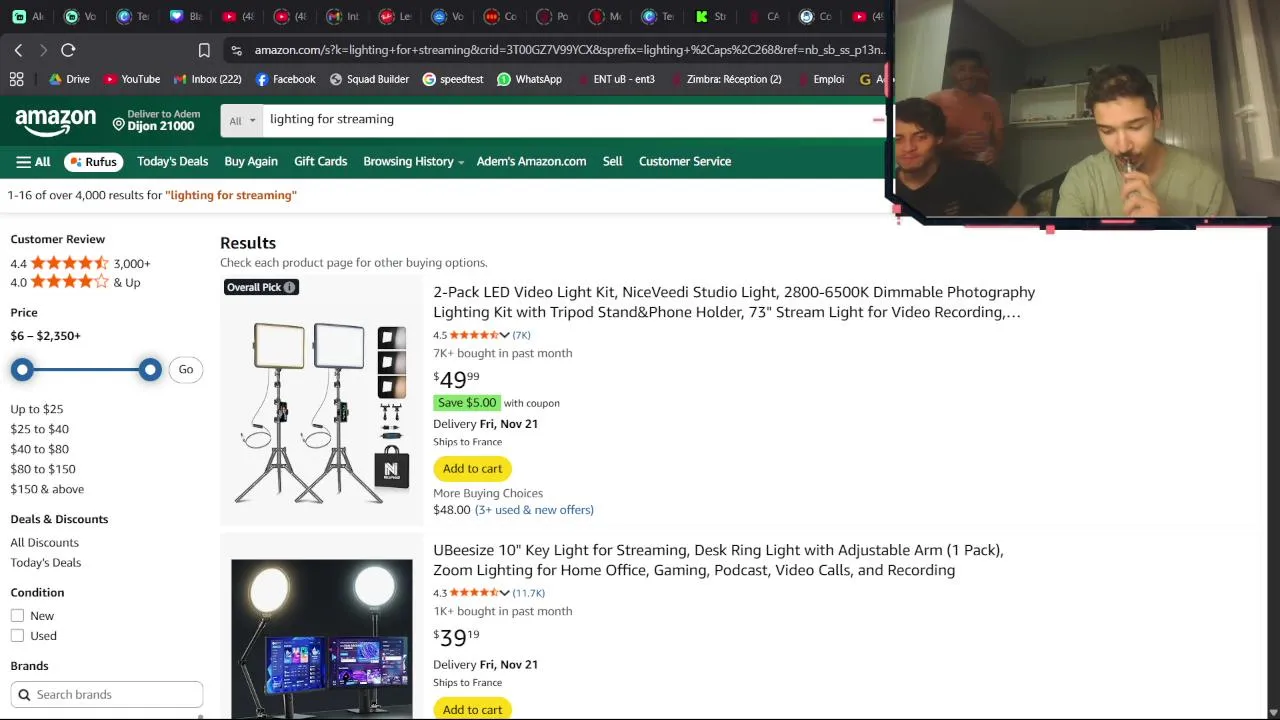The height and width of the screenshot is (720, 1280).
Task: Open the Inbox (222) Gmail bookmark
Action: tap(207, 79)
